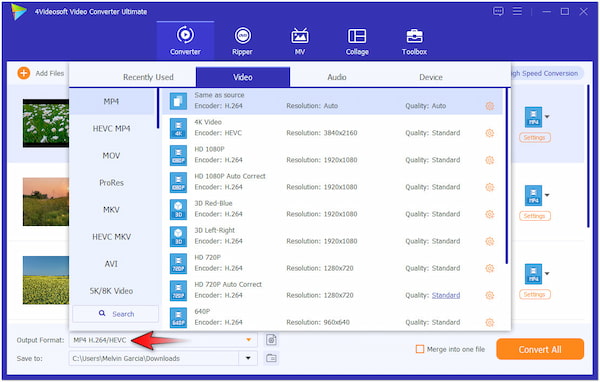Select MKV in the format list

(111, 210)
